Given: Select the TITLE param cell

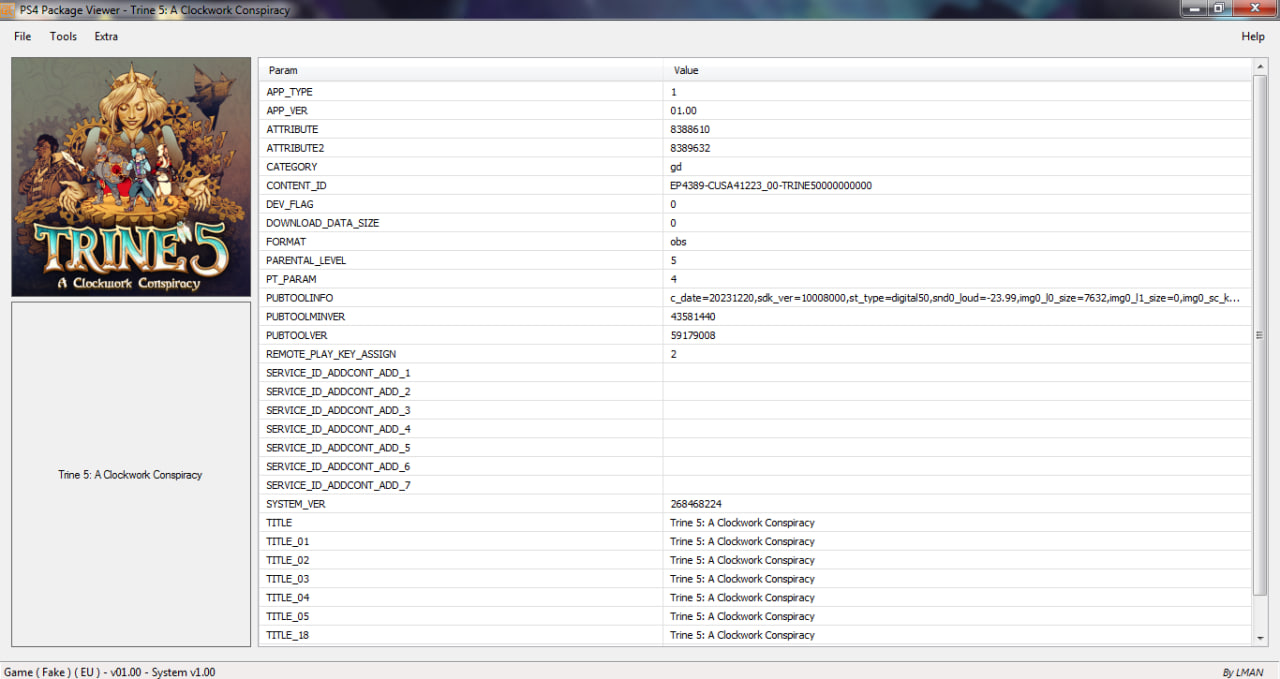Looking at the screenshot, I should pyautogui.click(x=461, y=523).
